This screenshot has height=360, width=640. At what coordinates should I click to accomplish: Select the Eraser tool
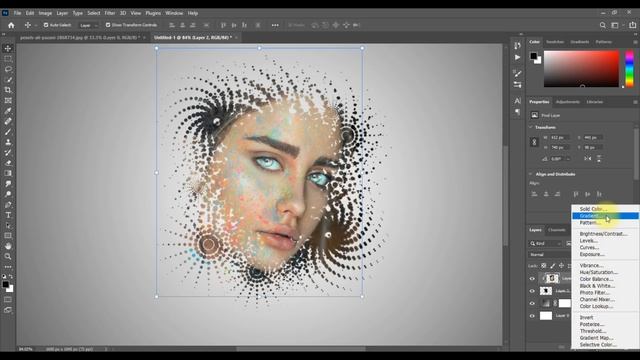pos(8,163)
